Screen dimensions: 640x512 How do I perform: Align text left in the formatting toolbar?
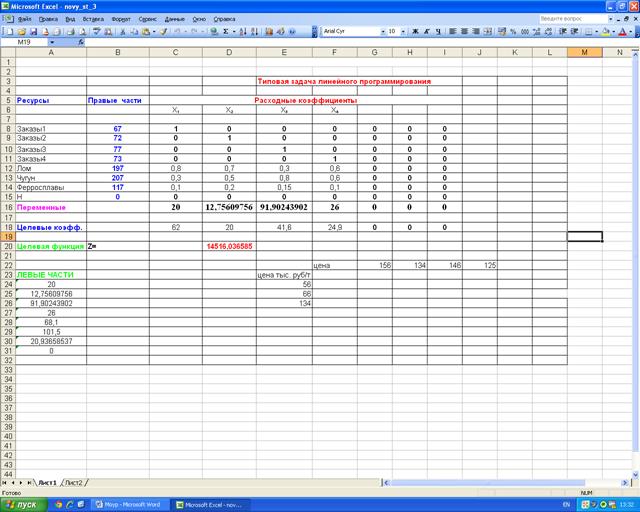(x=453, y=31)
